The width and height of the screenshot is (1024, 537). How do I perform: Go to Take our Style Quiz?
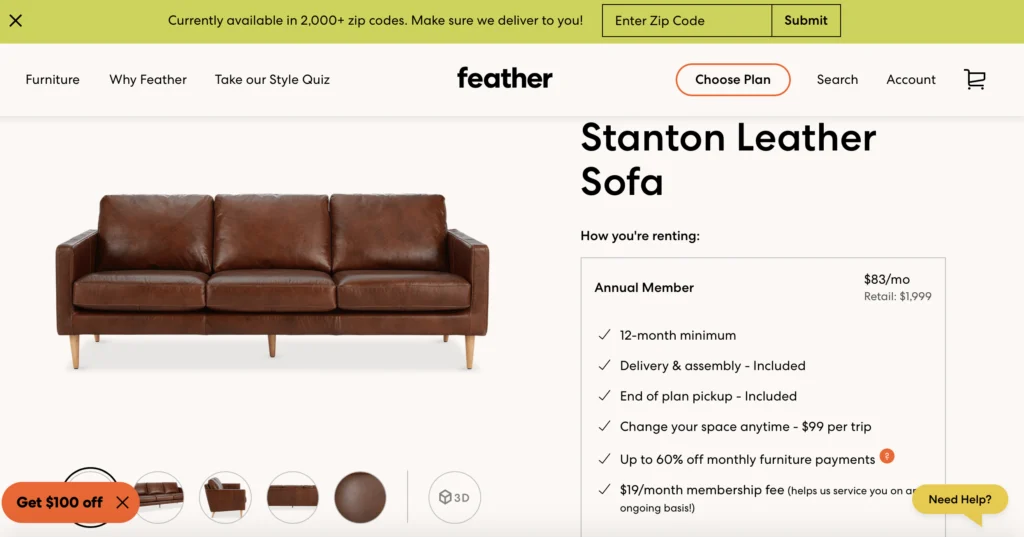pos(272,80)
